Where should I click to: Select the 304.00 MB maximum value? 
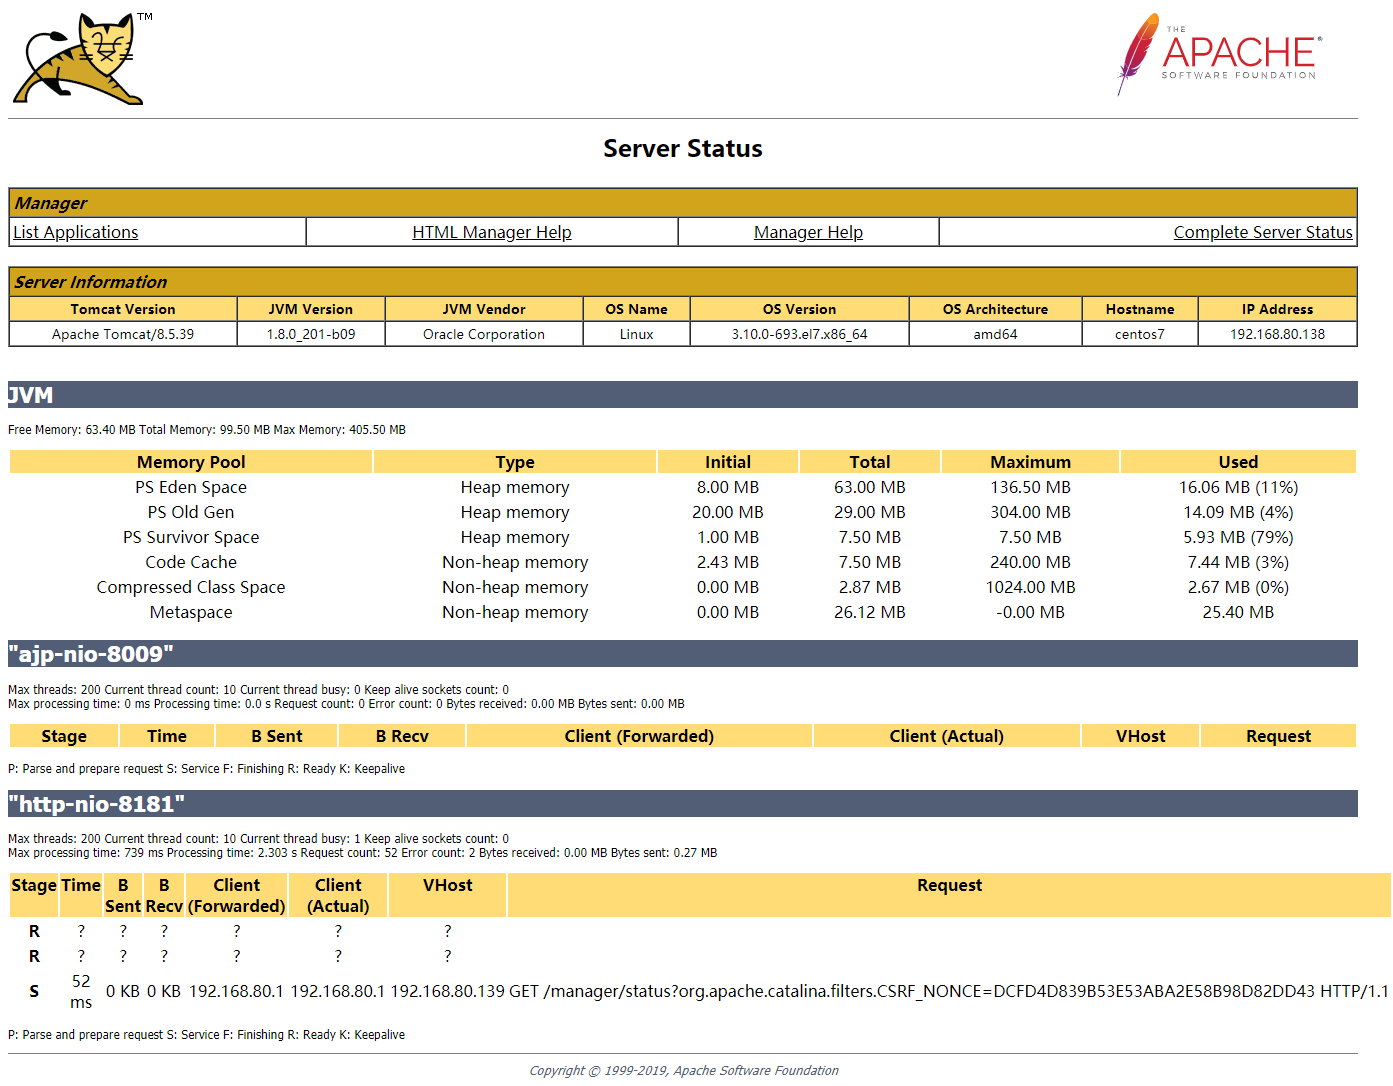point(1030,512)
